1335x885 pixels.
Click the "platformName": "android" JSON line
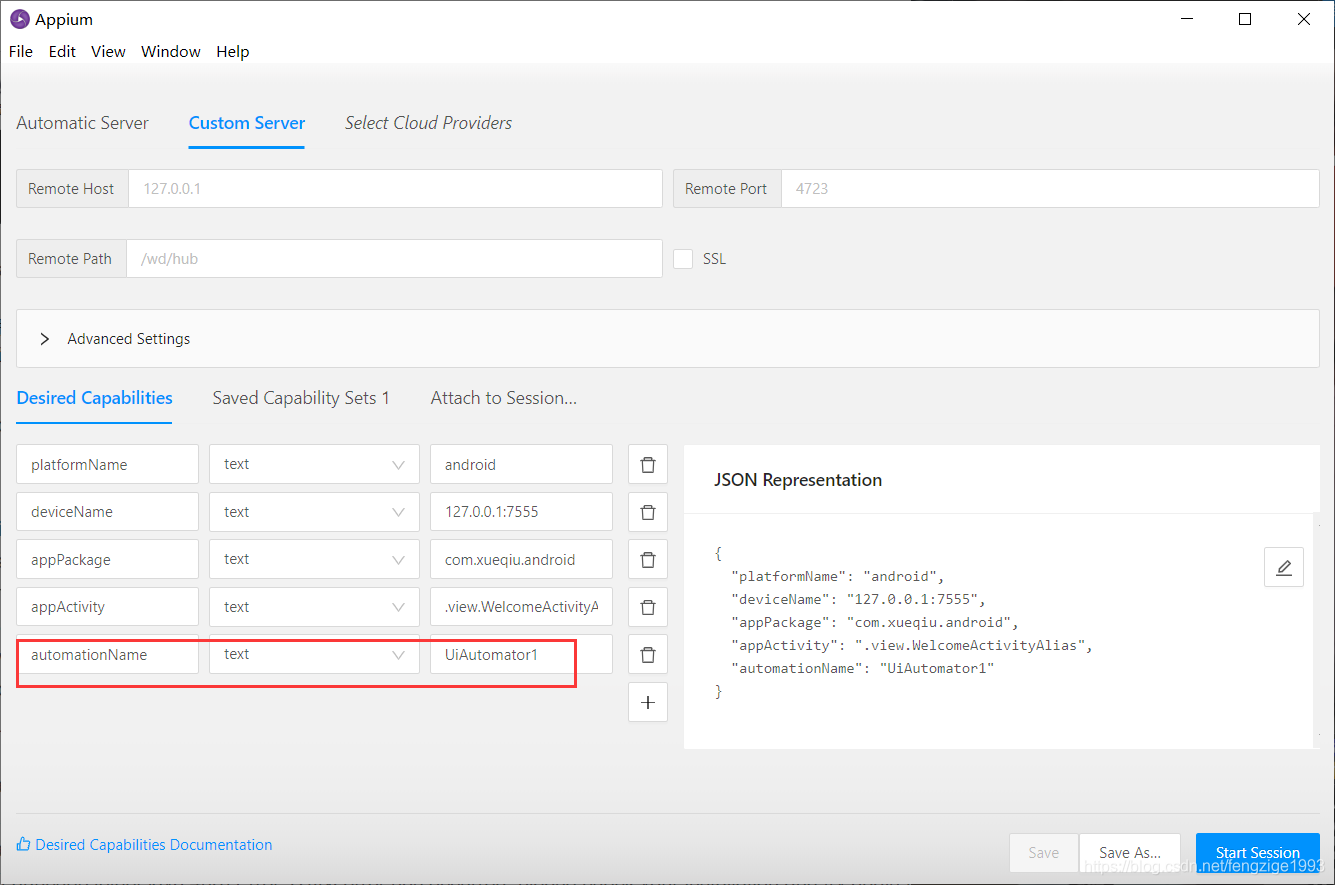[839, 576]
